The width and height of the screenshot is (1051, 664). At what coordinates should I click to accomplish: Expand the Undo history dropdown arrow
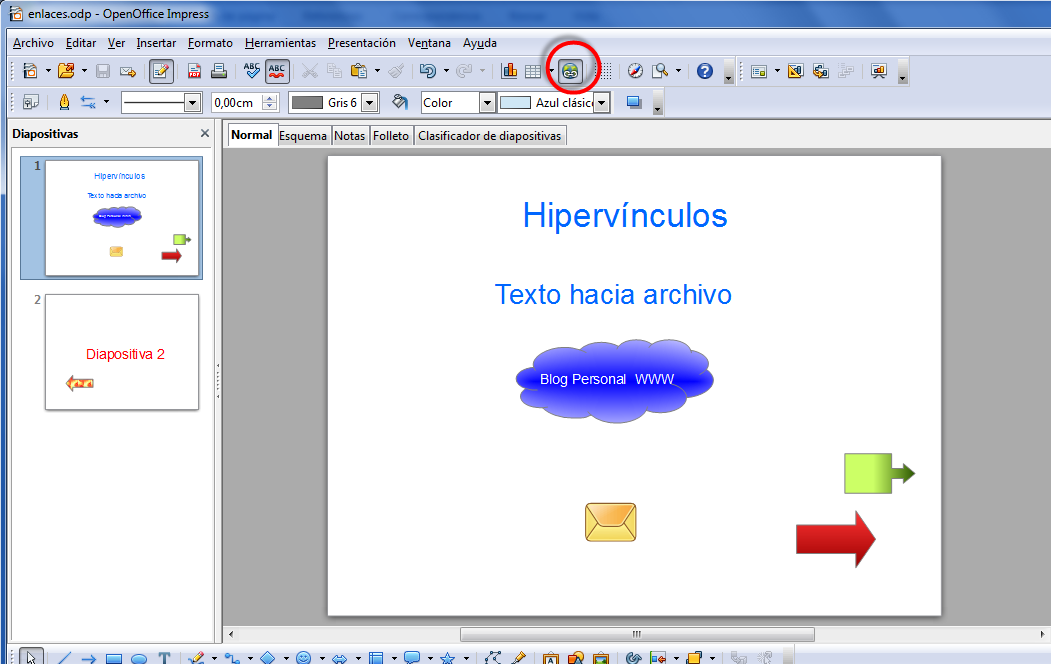[446, 71]
